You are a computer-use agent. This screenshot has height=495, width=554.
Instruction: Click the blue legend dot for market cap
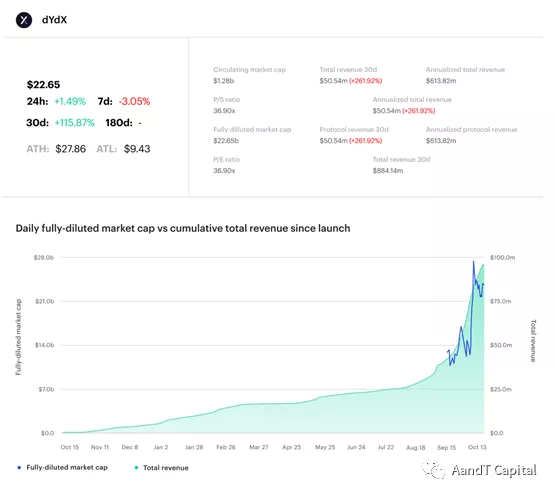click(x=19, y=468)
